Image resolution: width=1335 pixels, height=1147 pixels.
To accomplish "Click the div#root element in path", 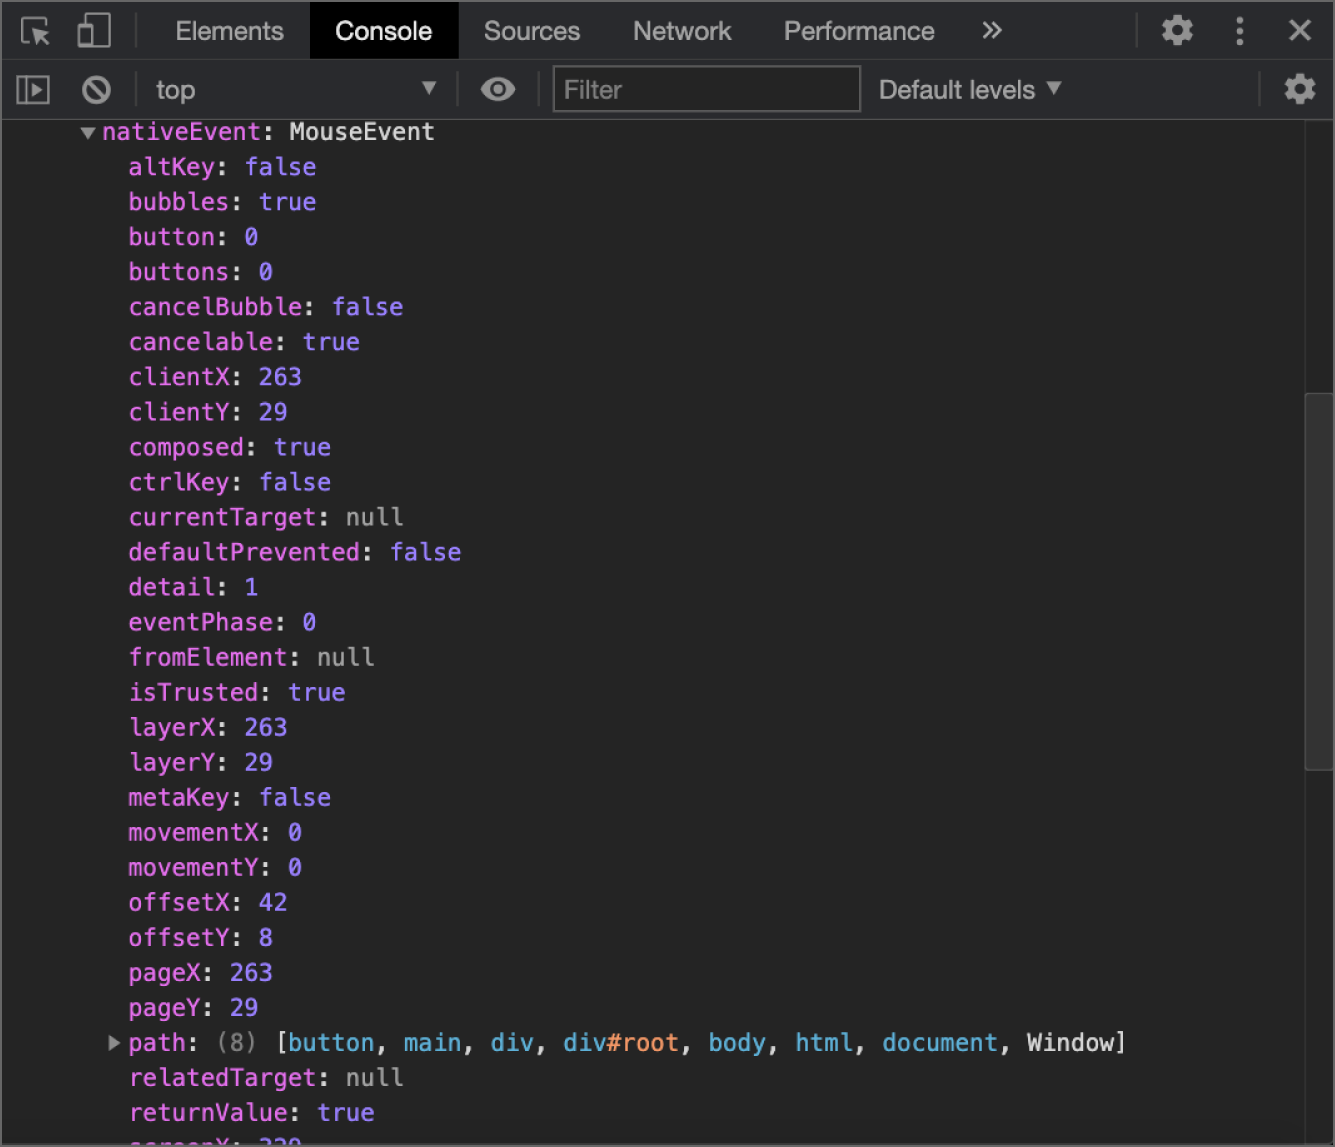I will coord(620,1042).
